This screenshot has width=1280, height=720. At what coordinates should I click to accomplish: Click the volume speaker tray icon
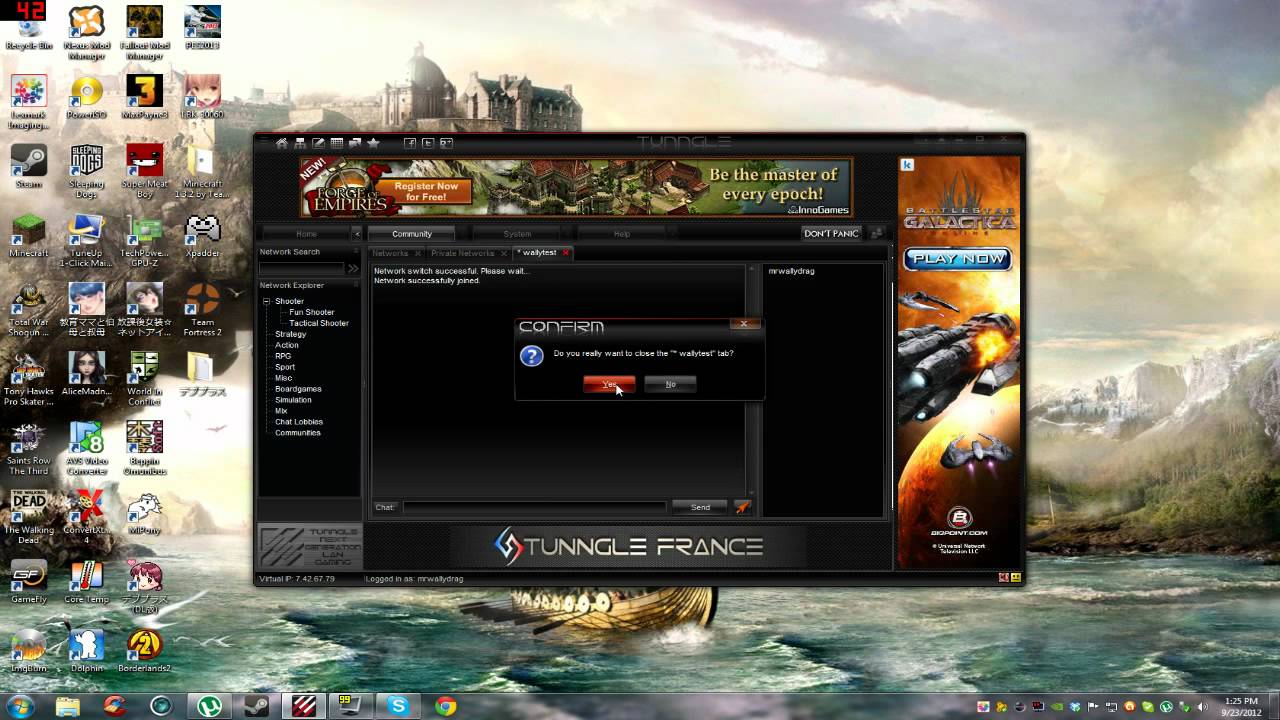1204,706
